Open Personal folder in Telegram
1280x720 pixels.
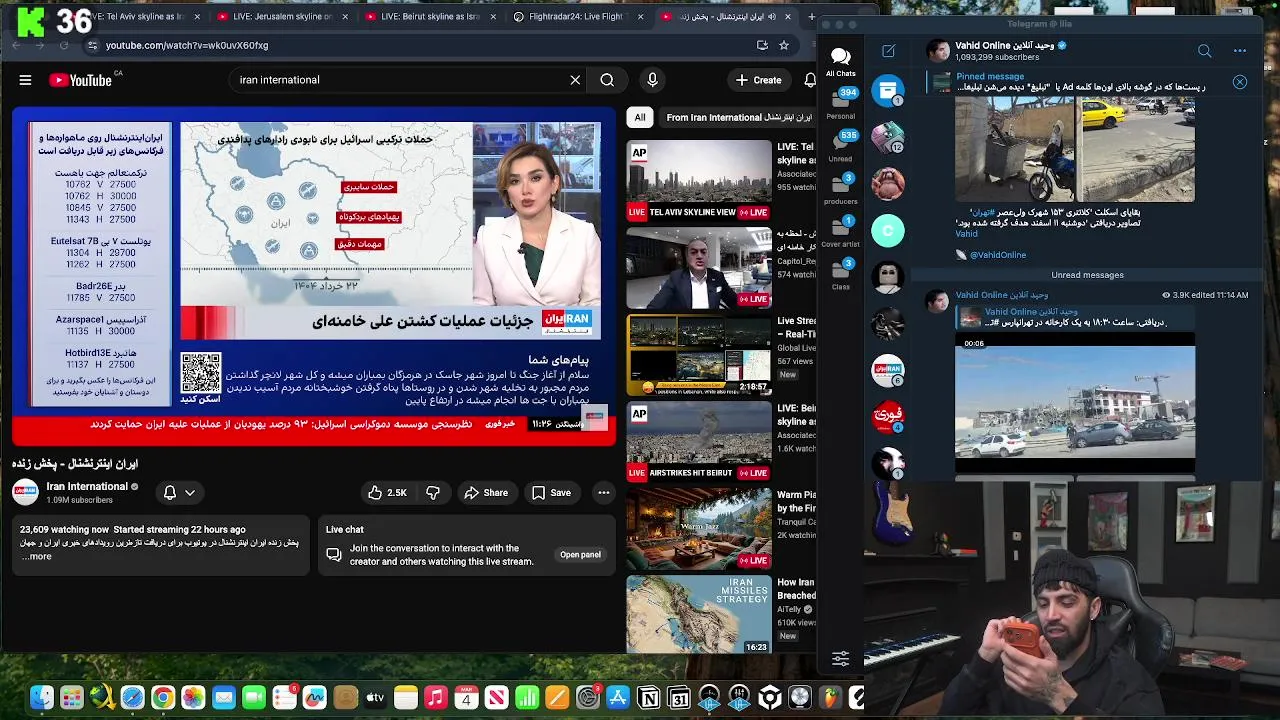tap(840, 105)
